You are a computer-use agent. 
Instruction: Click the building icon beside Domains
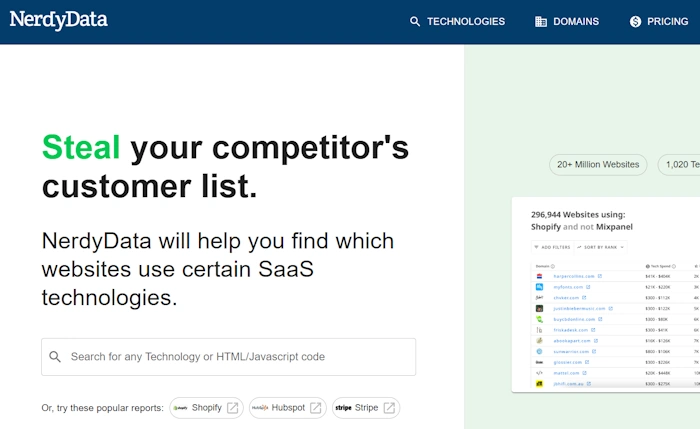coord(541,21)
